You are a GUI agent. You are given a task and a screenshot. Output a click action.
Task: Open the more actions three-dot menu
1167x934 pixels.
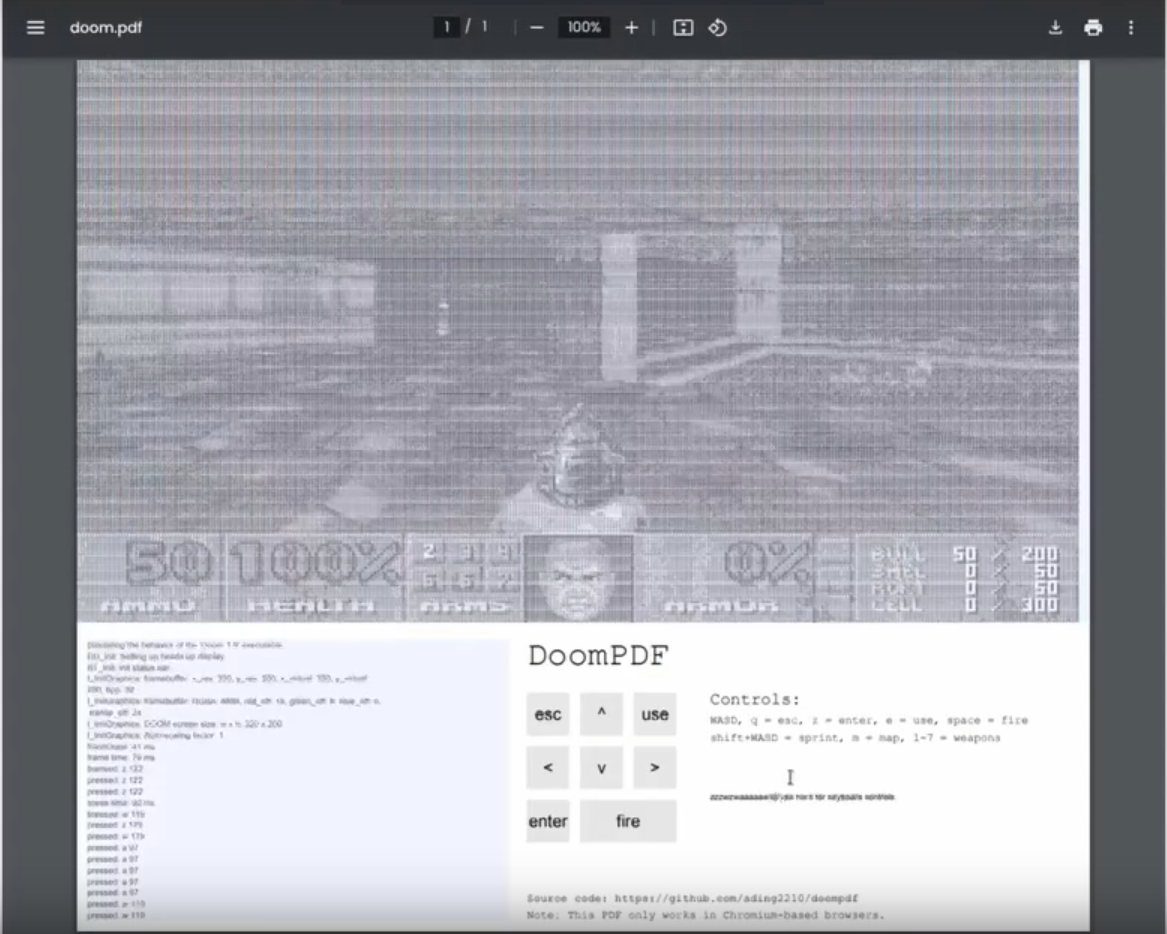1131,28
